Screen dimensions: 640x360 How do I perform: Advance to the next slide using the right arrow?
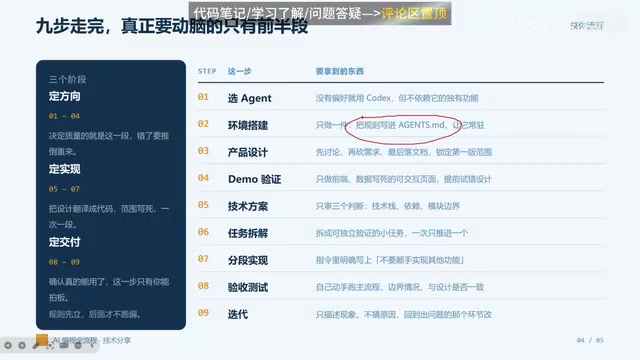22,345
